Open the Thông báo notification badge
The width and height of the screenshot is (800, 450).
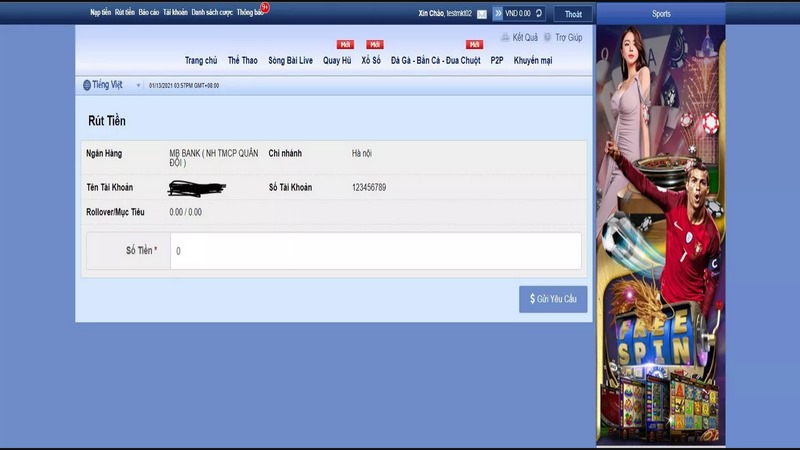(x=265, y=8)
